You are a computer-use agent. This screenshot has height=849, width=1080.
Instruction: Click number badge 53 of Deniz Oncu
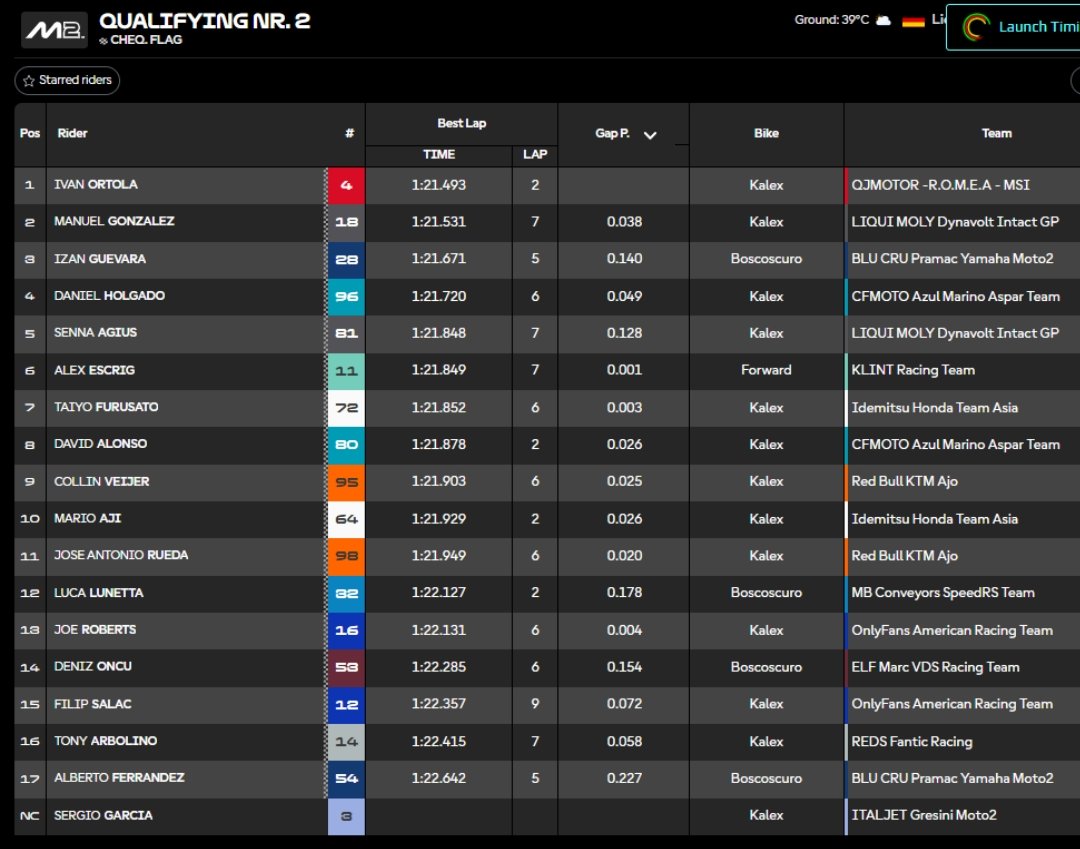(x=346, y=667)
